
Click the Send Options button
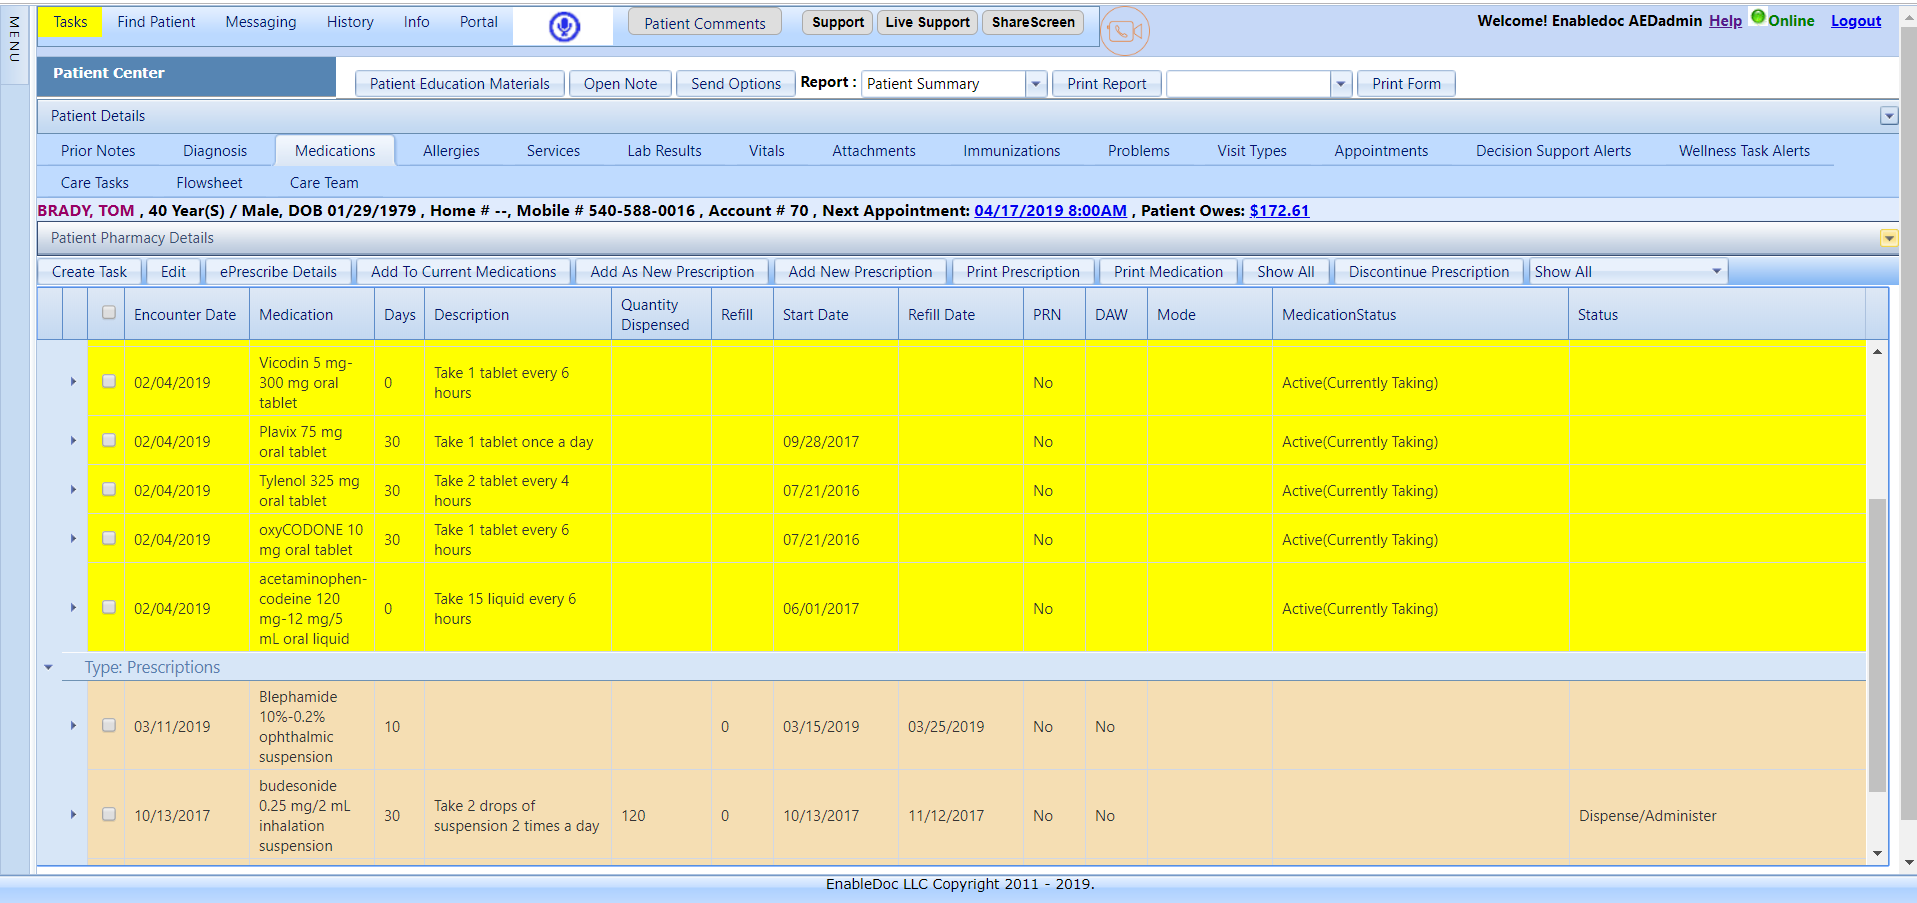pos(736,84)
